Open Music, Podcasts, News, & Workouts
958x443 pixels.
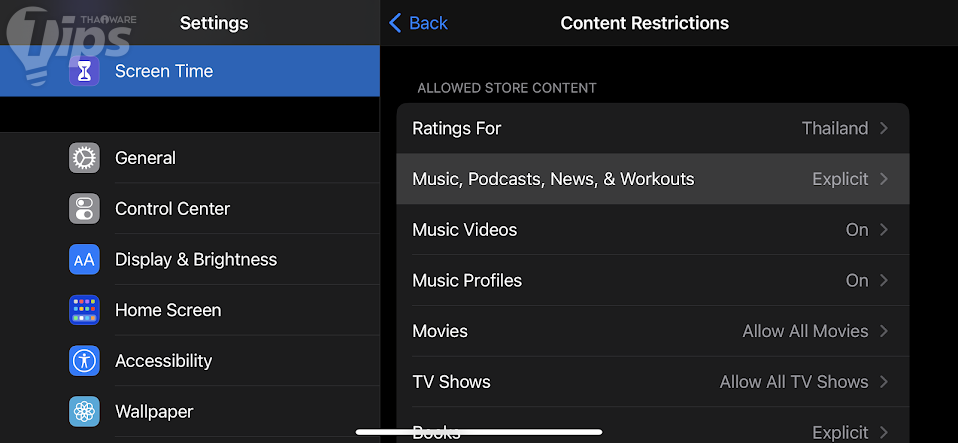point(553,179)
